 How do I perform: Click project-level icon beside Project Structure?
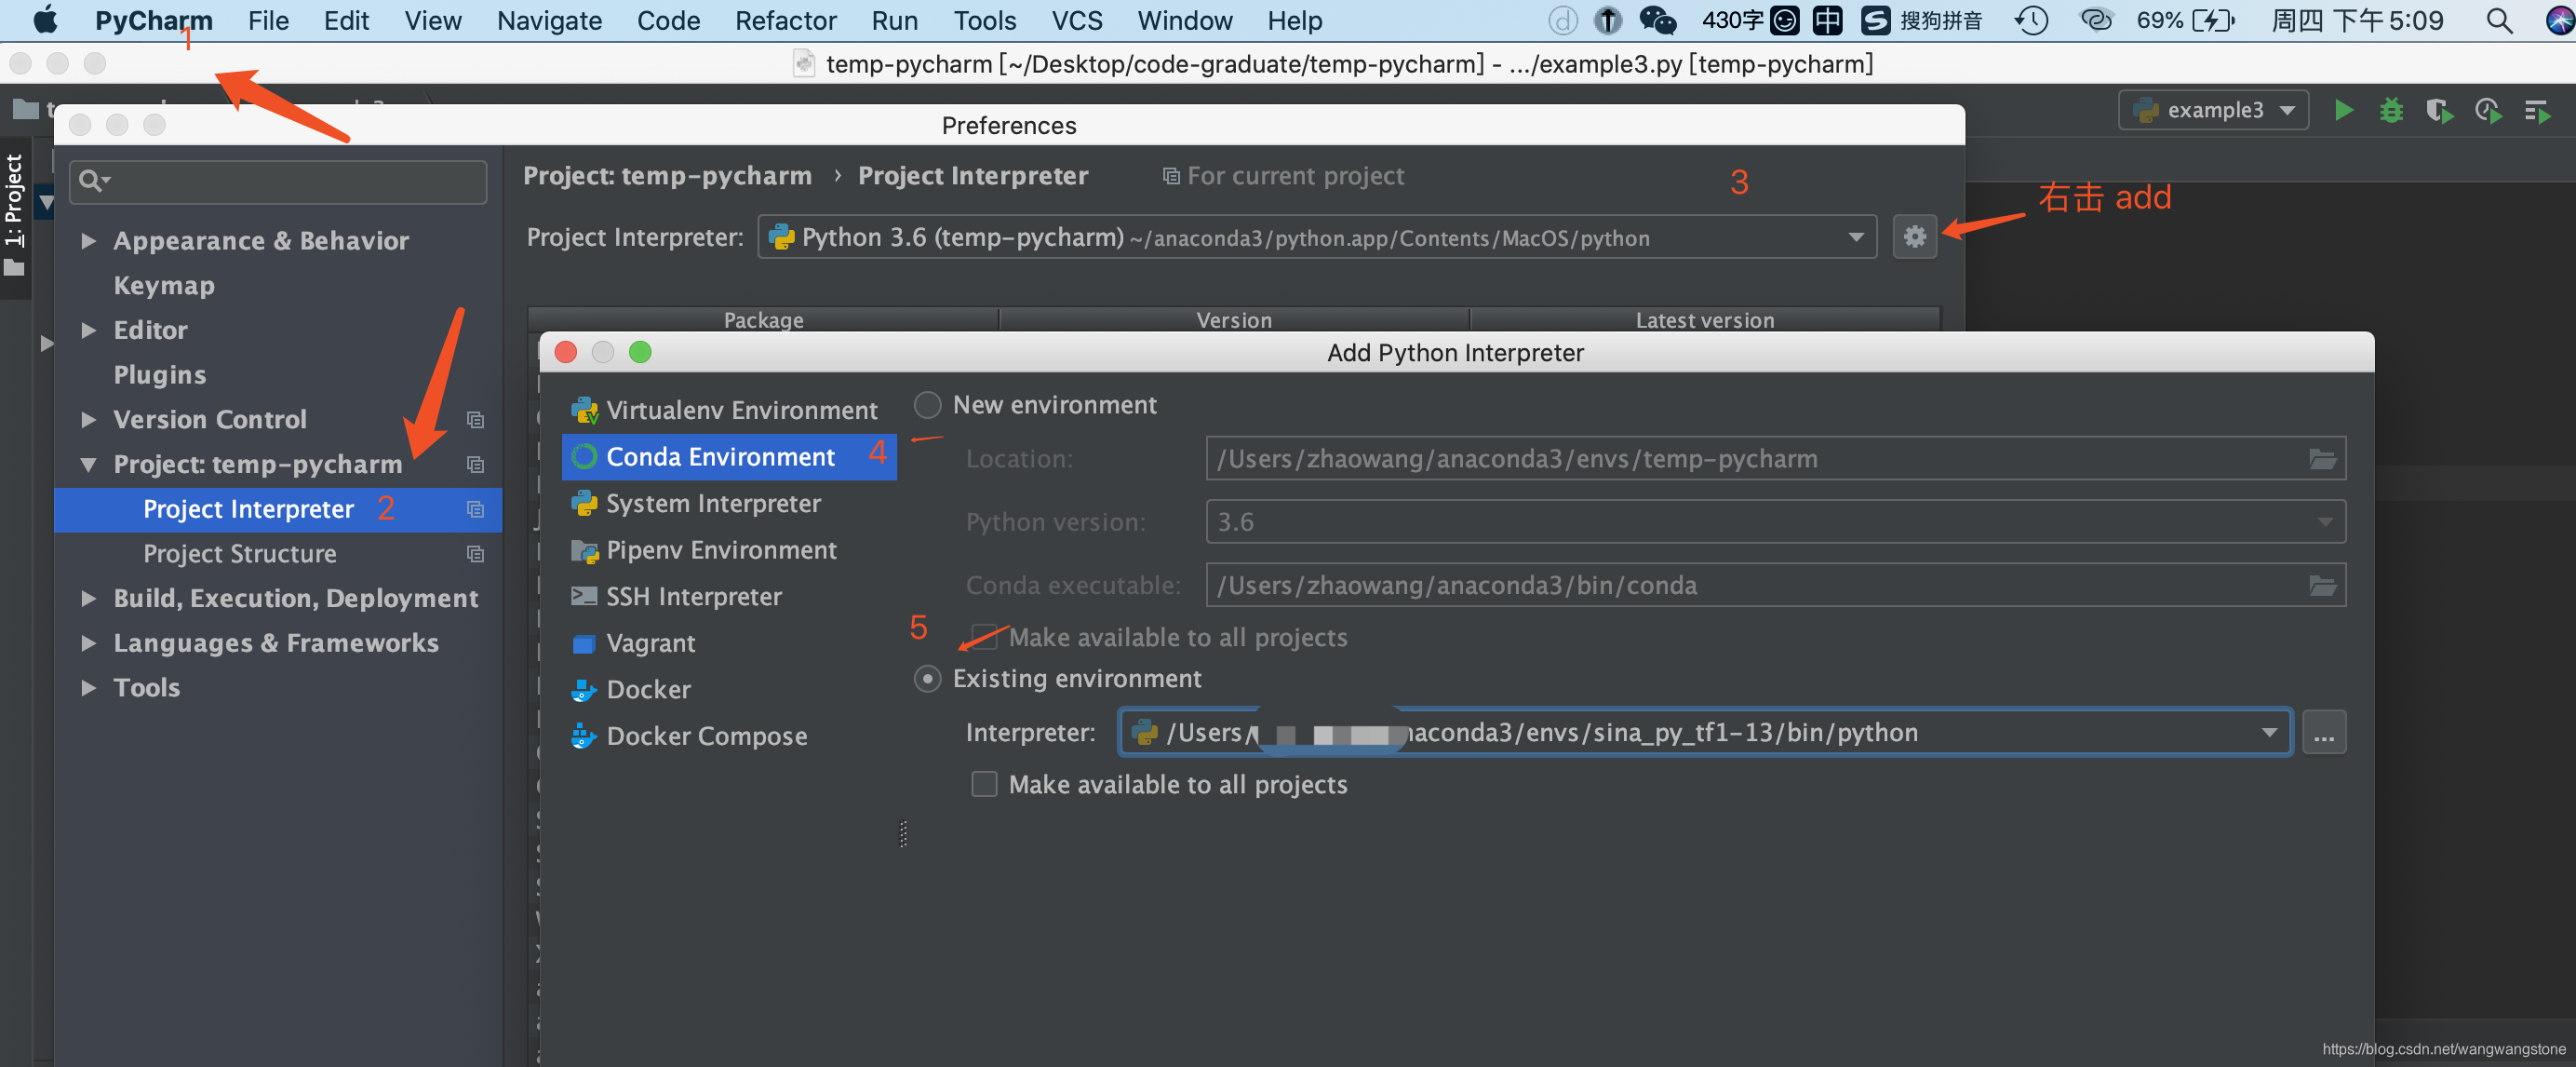pyautogui.click(x=475, y=554)
